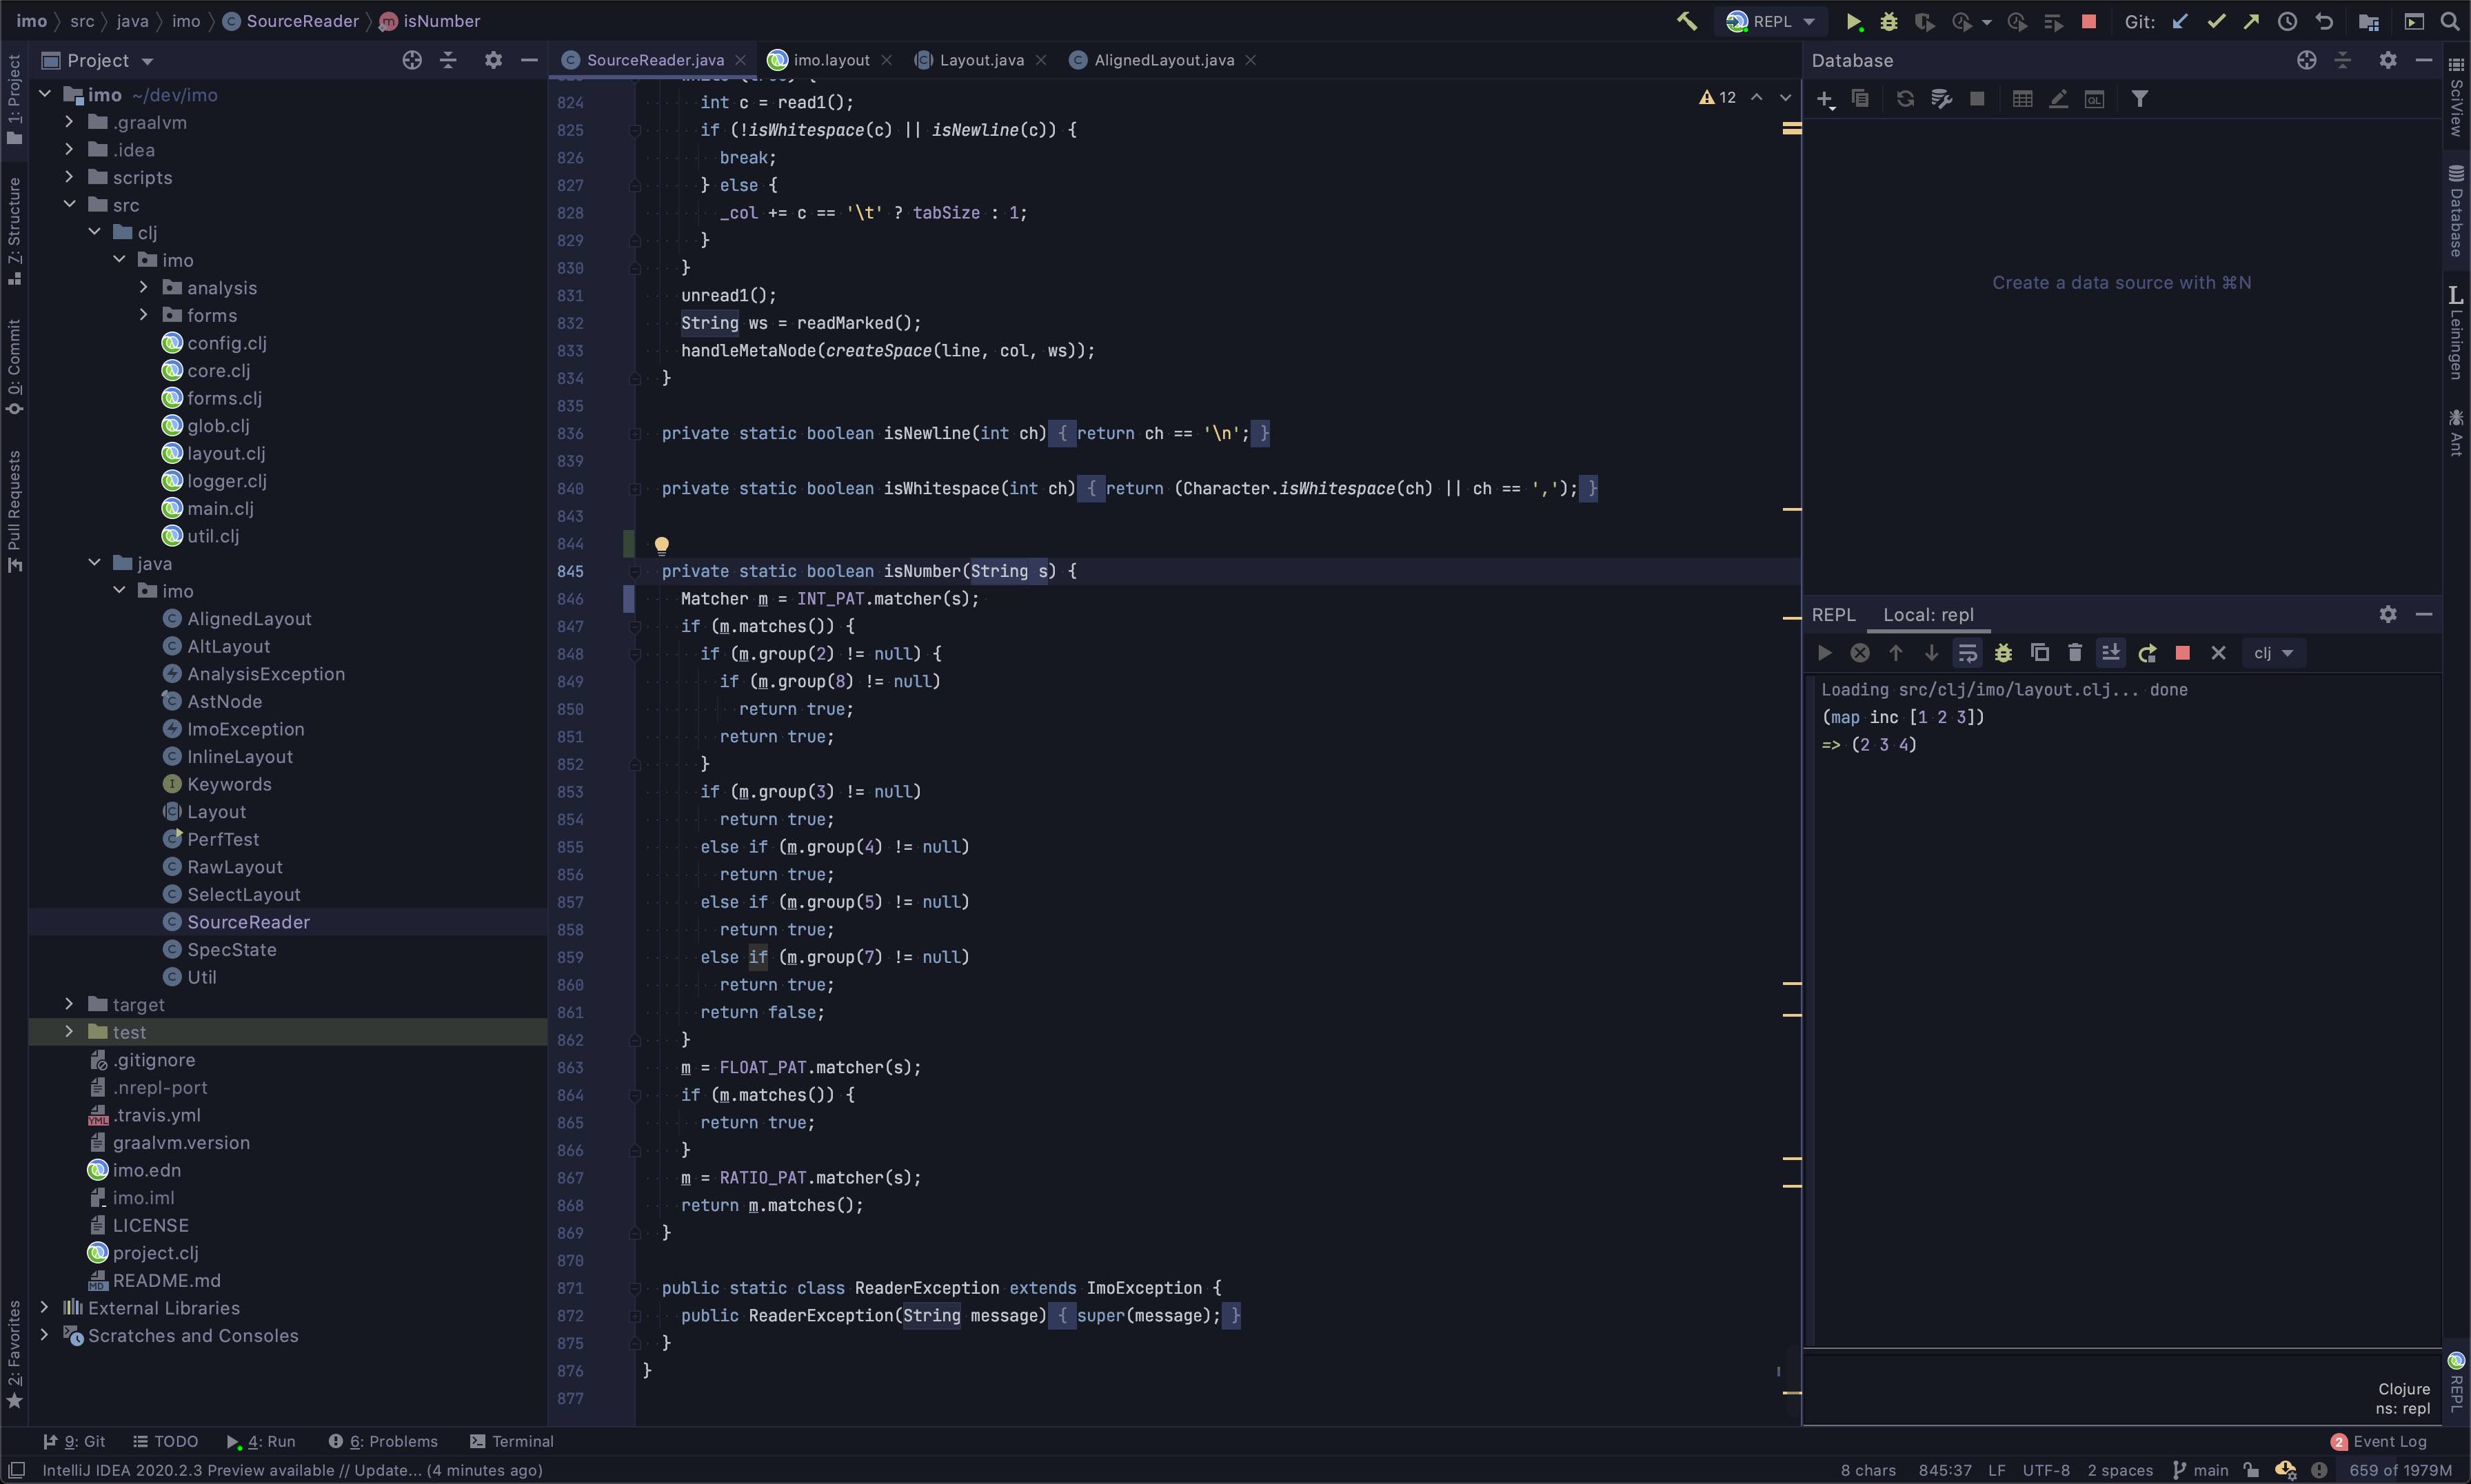Click the Git update project arrow
The image size is (2471, 1484).
(x=2180, y=21)
